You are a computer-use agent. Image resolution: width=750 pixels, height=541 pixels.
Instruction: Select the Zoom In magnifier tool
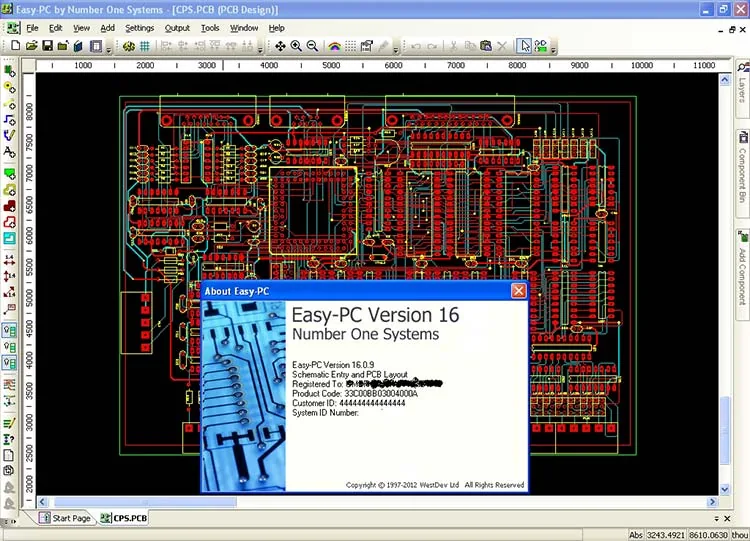296,46
